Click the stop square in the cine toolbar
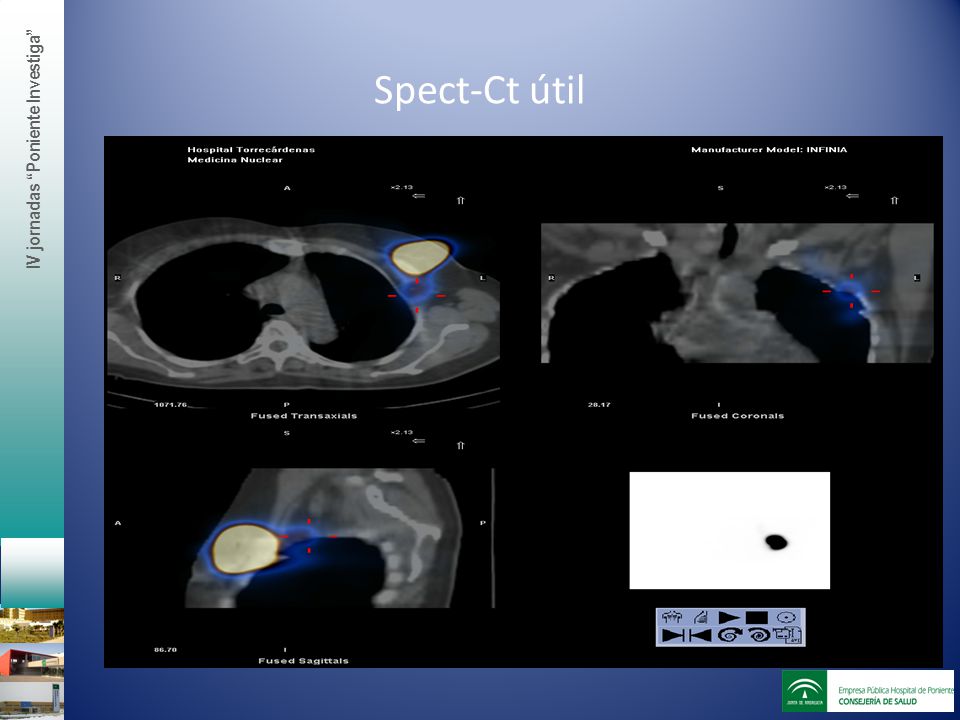This screenshot has width=960, height=720. [757, 617]
